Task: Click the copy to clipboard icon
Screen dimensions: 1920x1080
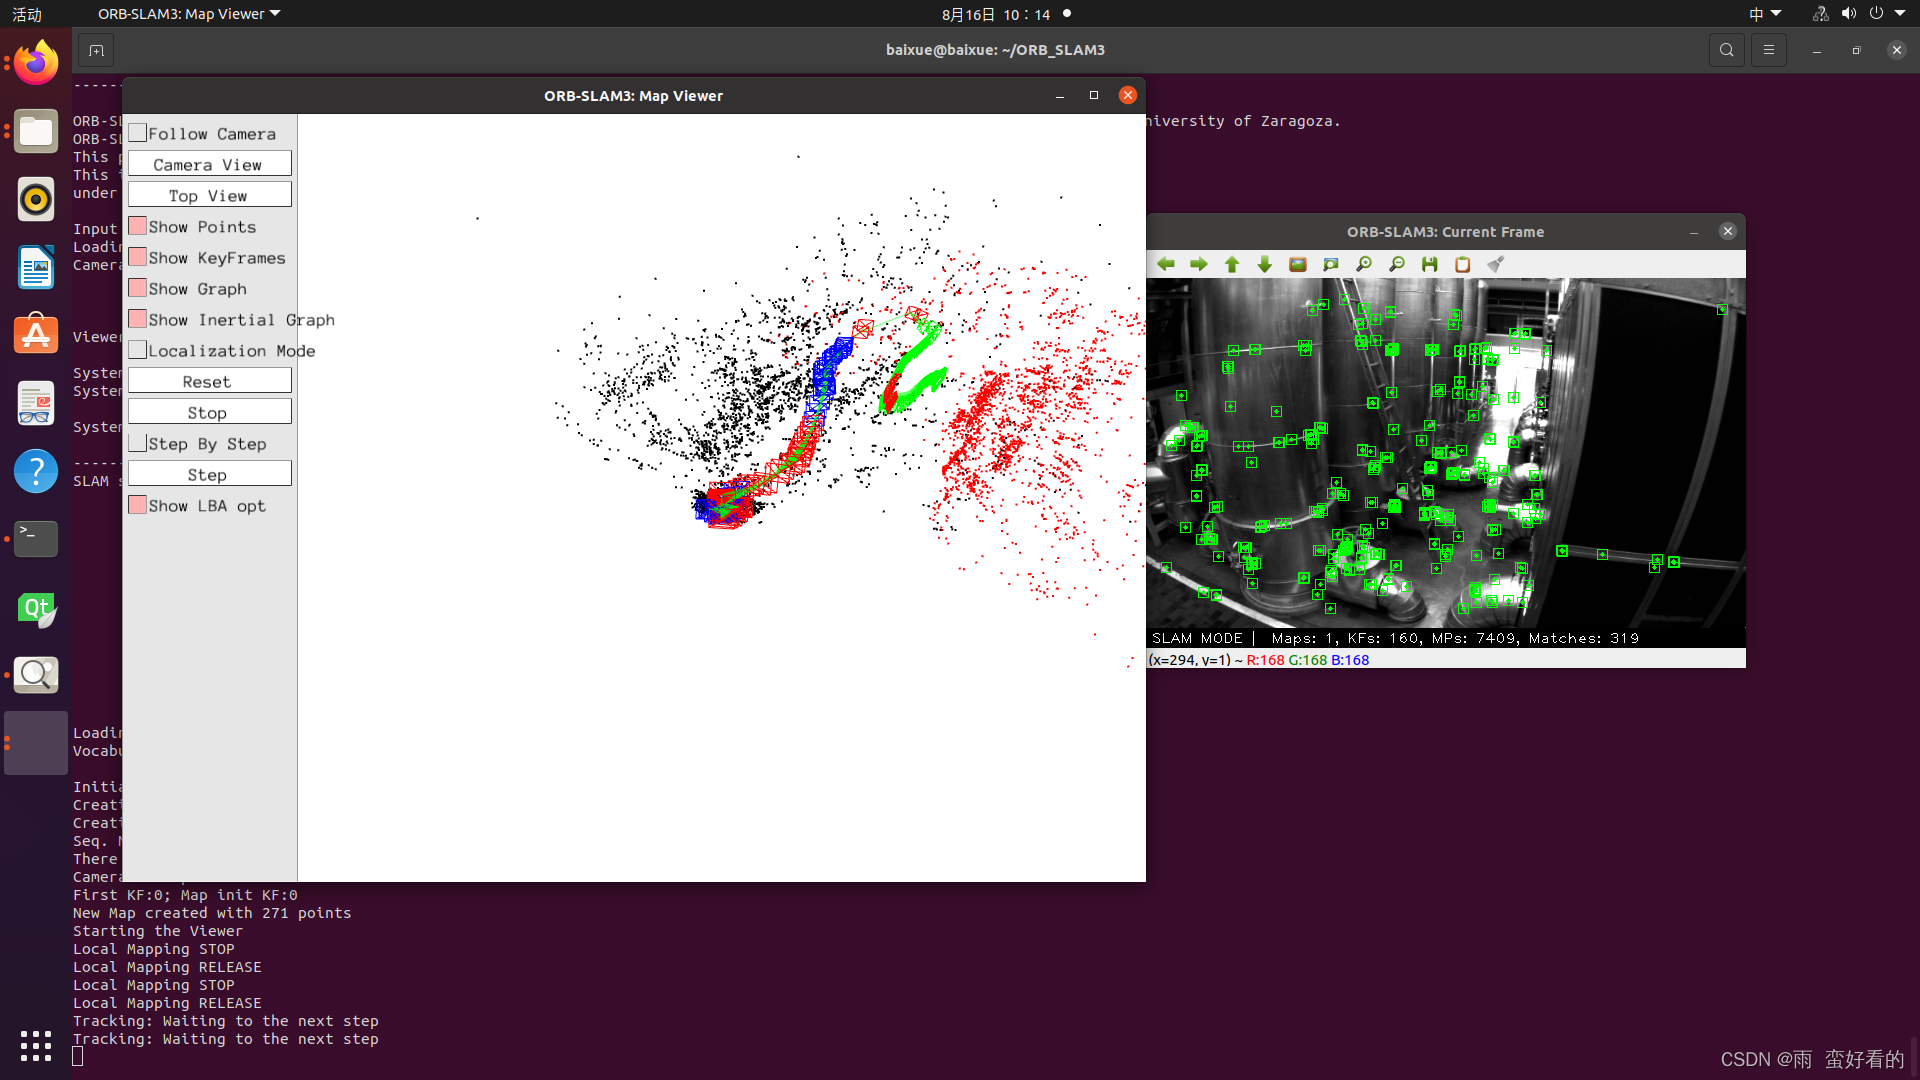Action: coord(1463,264)
